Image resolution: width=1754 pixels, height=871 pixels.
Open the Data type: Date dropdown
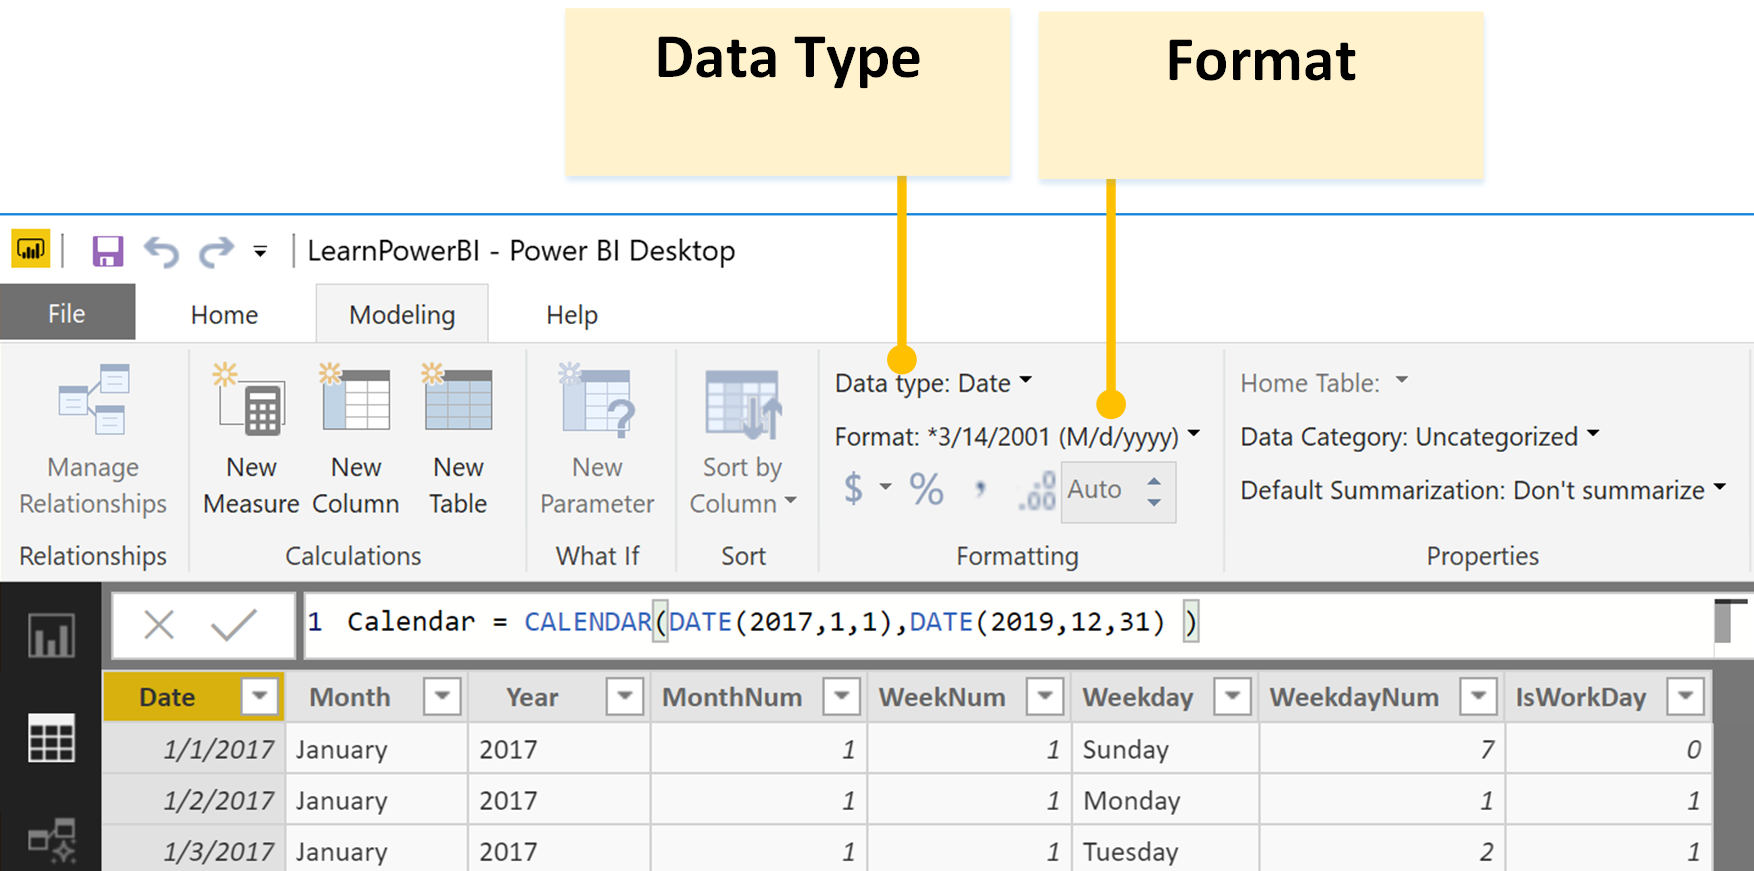tap(933, 383)
